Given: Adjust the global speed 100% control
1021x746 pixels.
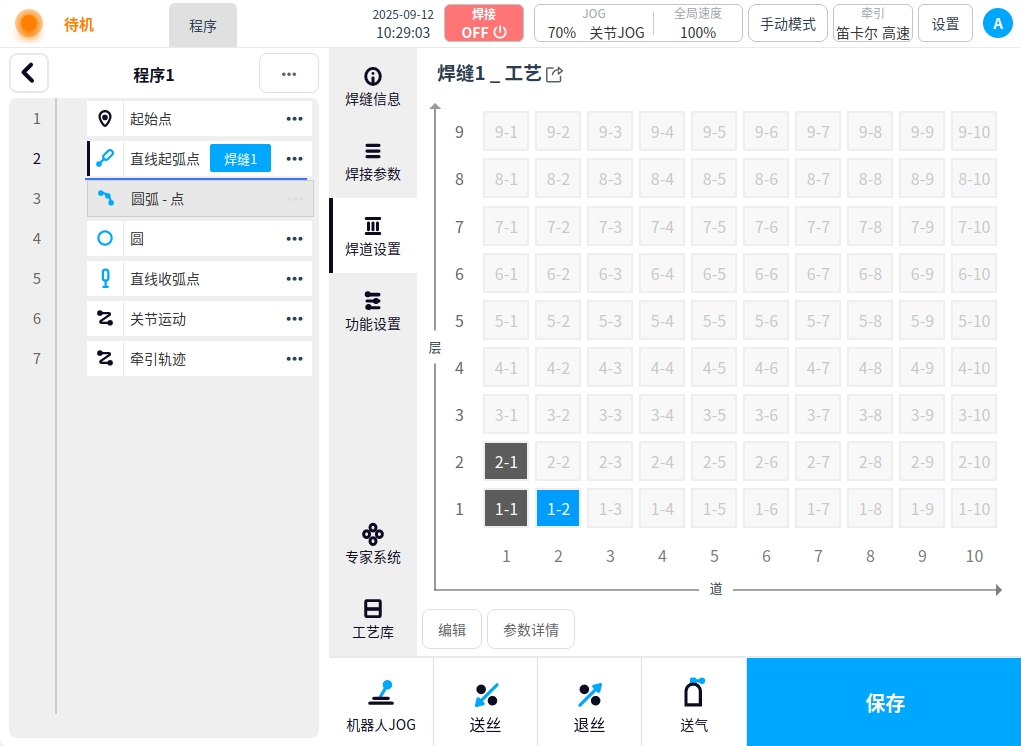Looking at the screenshot, I should pyautogui.click(x=697, y=24).
